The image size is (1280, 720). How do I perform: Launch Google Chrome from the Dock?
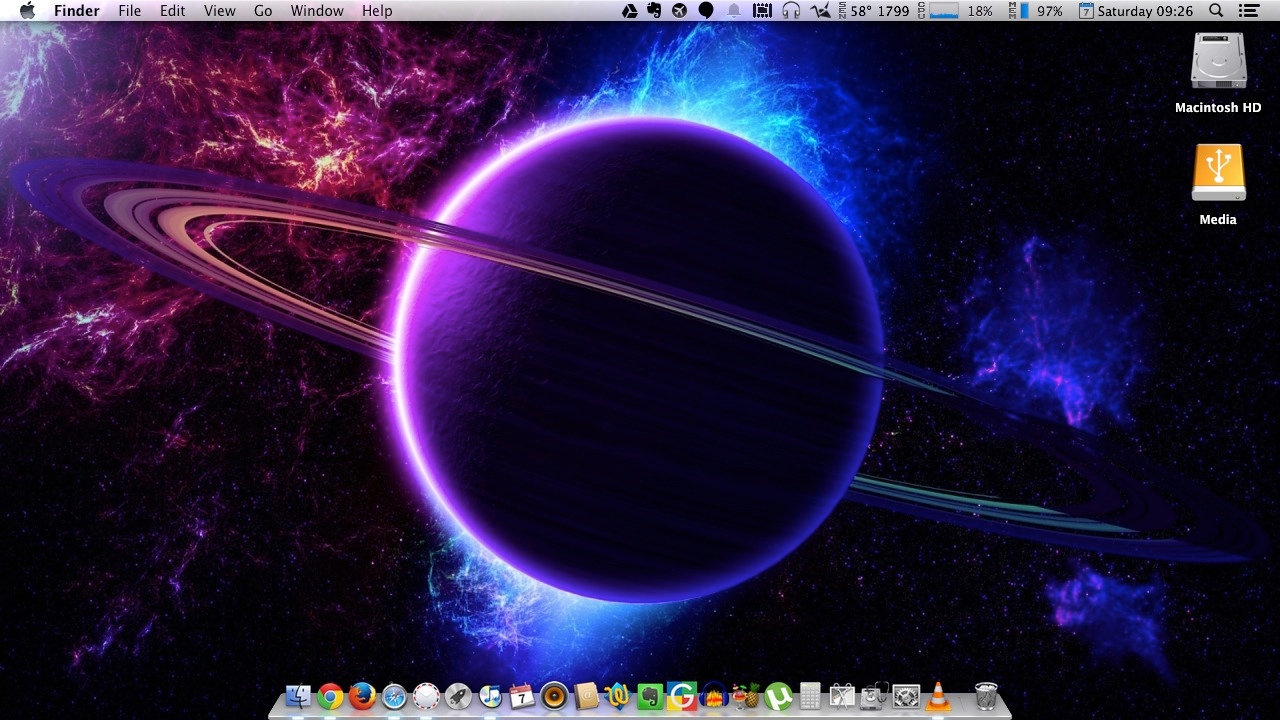click(330, 696)
